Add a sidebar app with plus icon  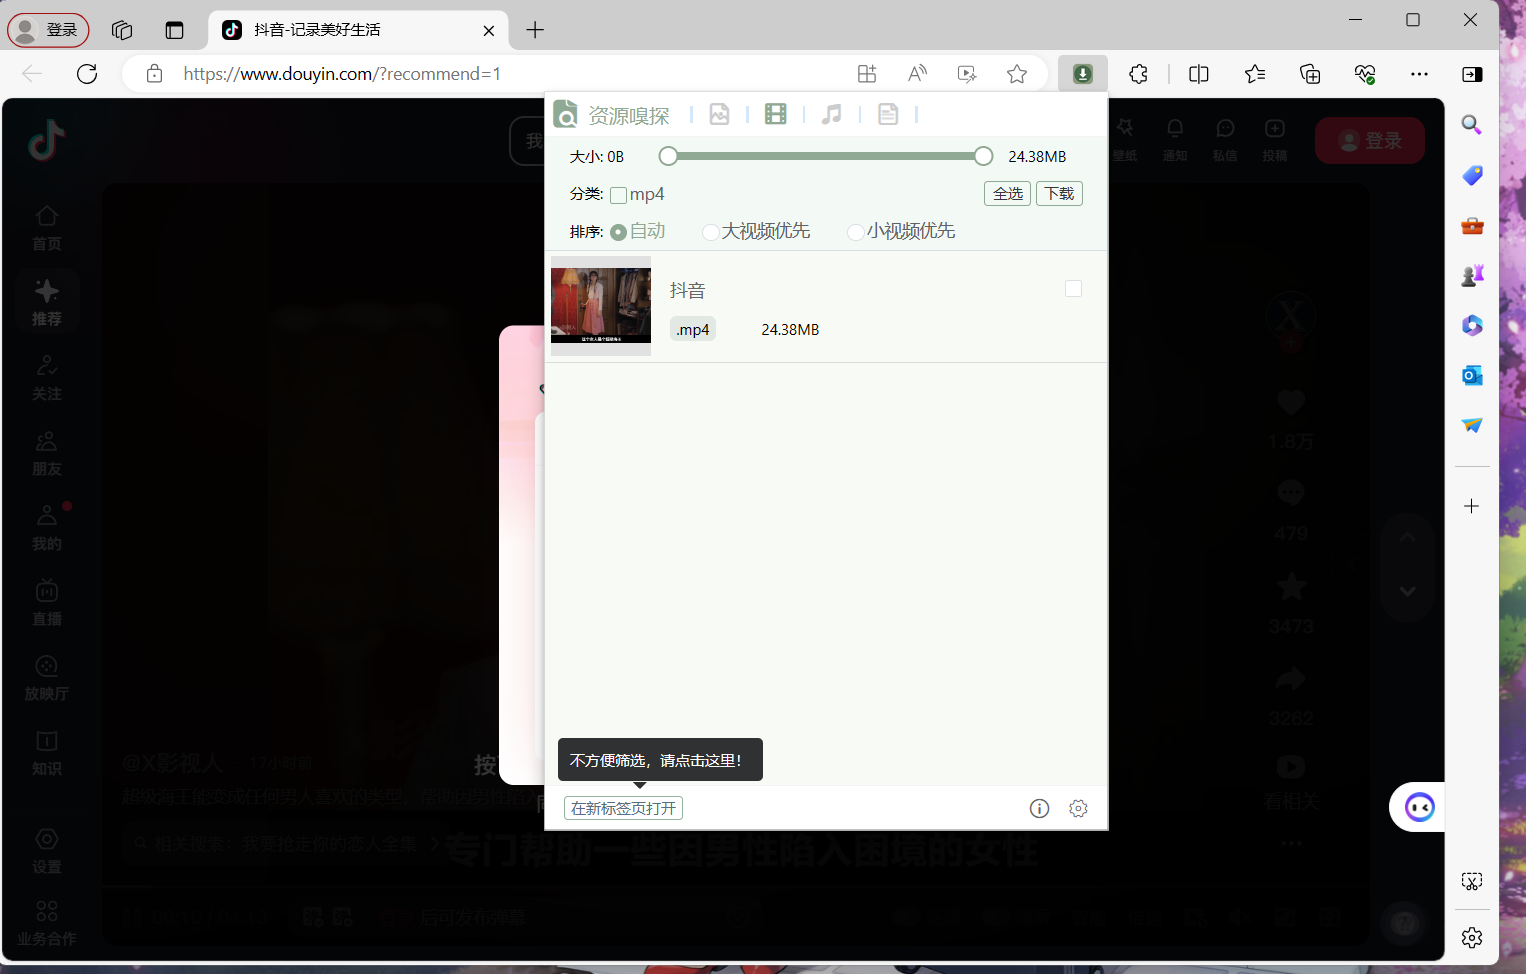pos(1472,506)
